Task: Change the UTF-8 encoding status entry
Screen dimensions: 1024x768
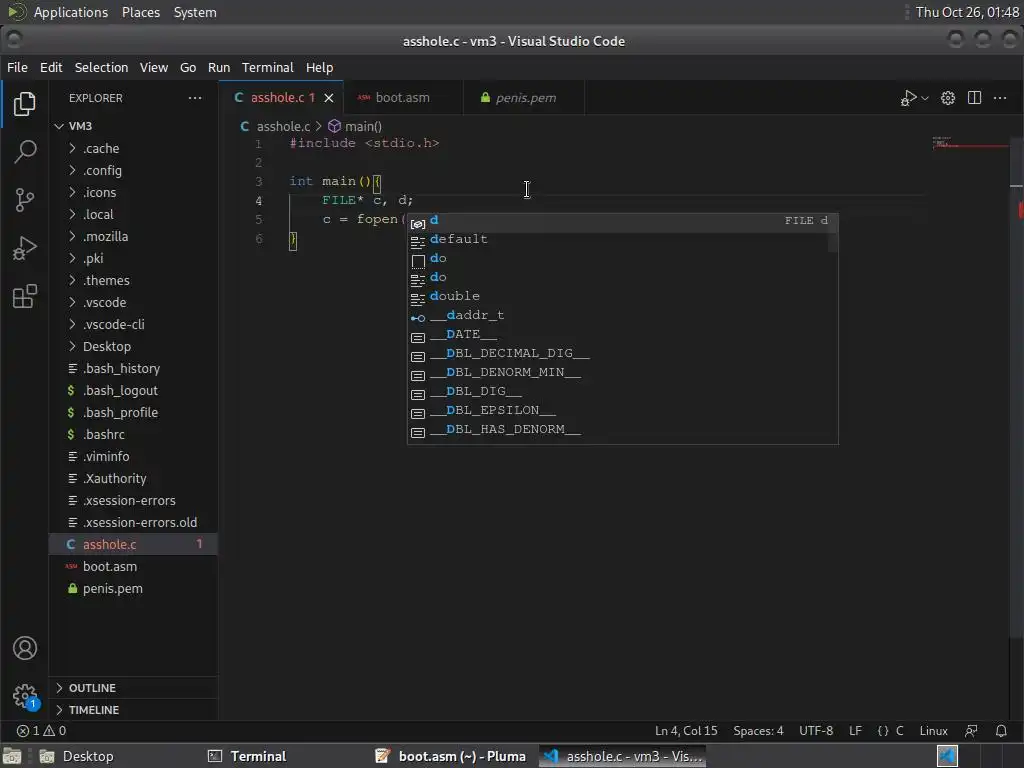Action: [816, 731]
